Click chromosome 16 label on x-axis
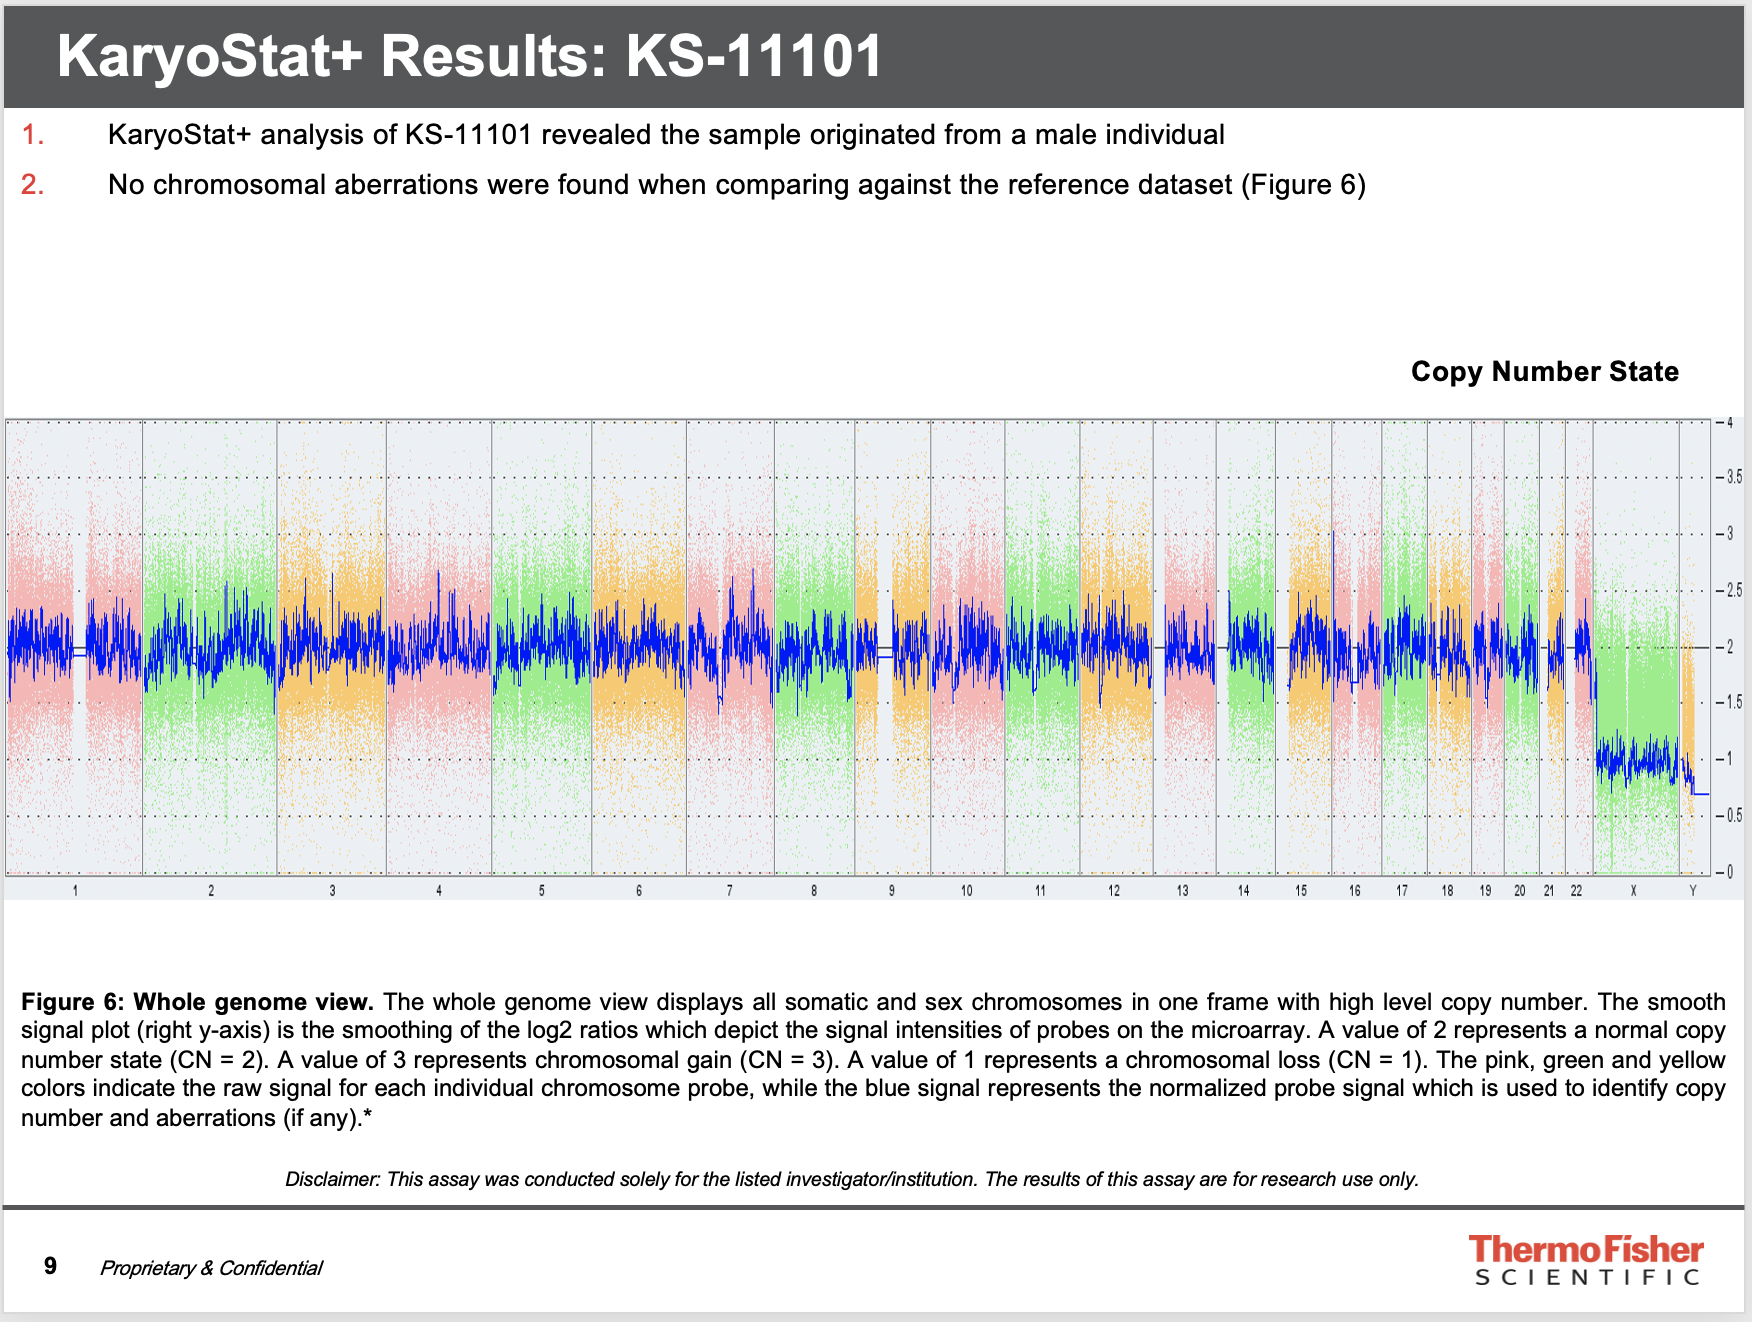The height and width of the screenshot is (1322, 1752). click(x=1355, y=890)
